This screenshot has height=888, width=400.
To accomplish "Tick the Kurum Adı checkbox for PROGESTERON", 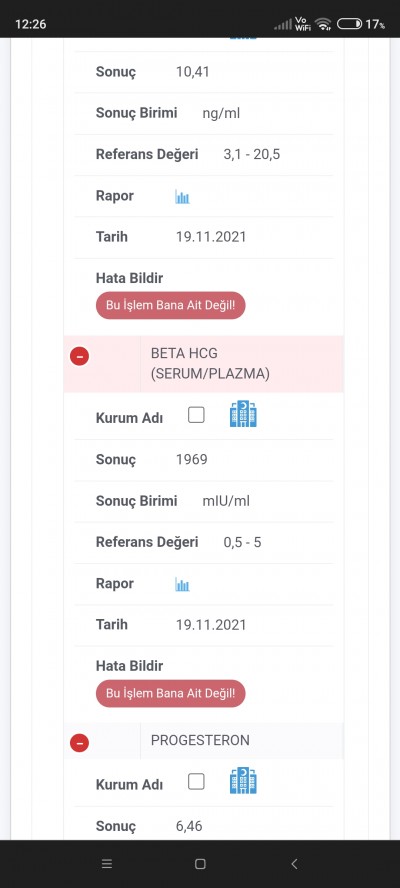I will pos(196,782).
